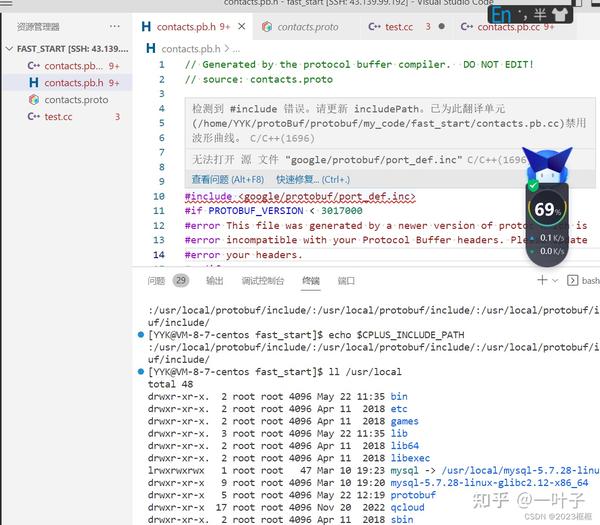Screen dimensions: 600x525
Task: Open the contacts.pb.cc editor tab
Action: (508, 27)
